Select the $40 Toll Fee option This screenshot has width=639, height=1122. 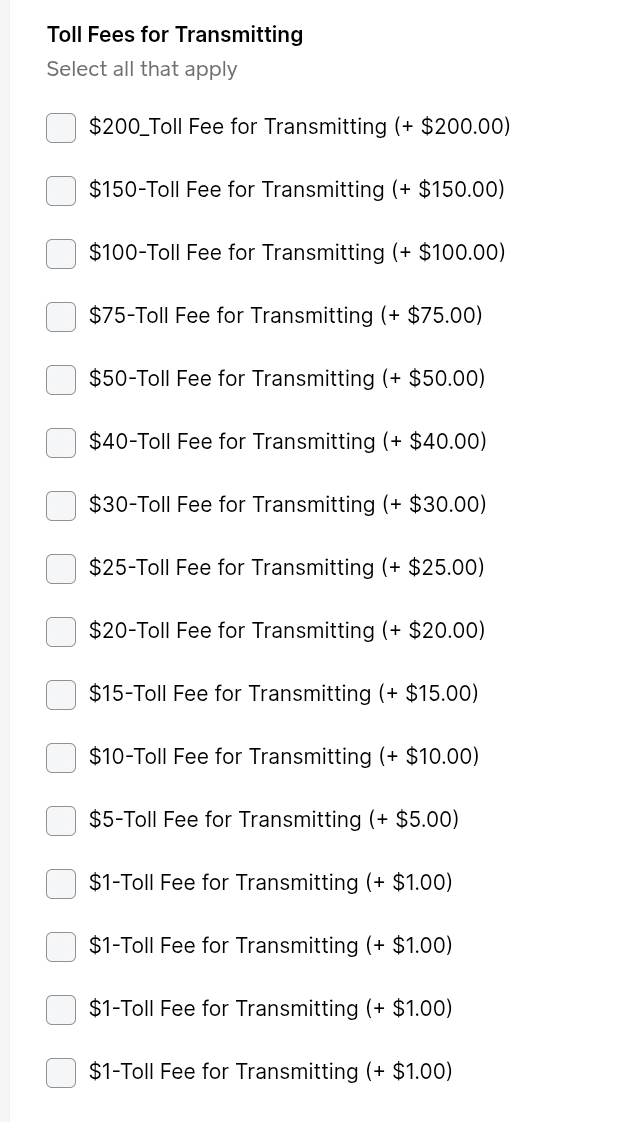tap(60, 442)
